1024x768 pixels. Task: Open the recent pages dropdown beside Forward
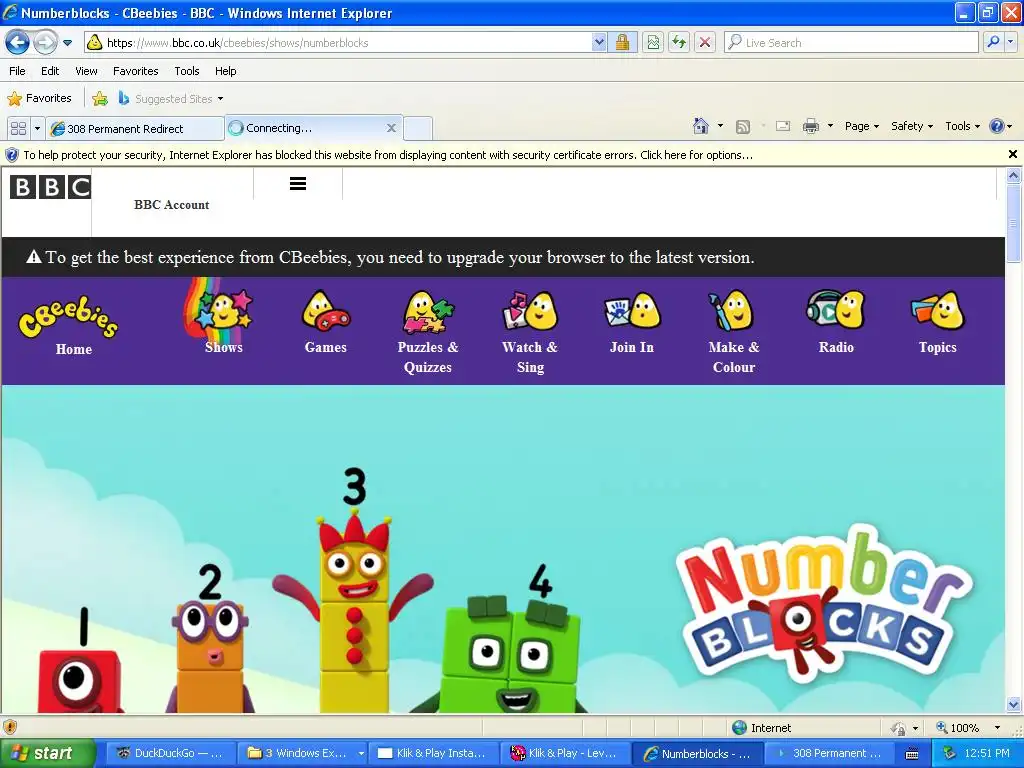(67, 43)
